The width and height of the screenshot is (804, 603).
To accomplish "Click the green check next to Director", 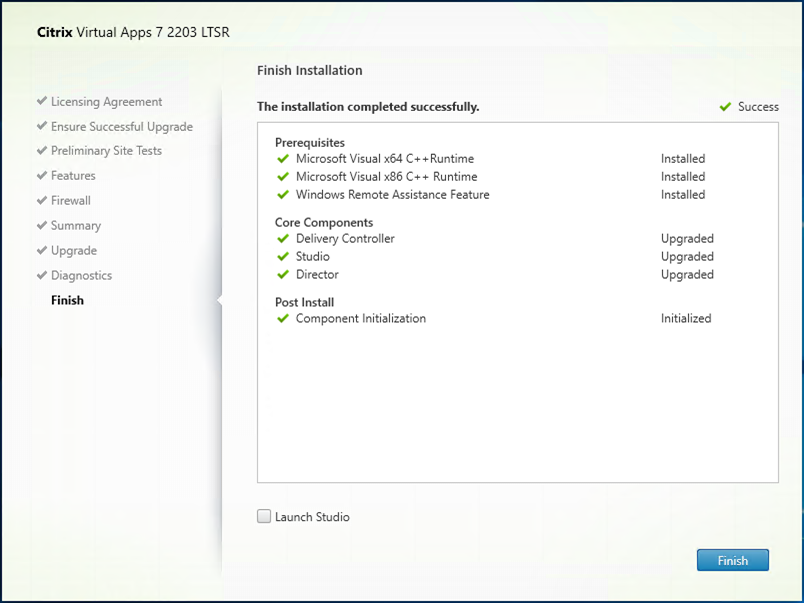I will tap(283, 275).
